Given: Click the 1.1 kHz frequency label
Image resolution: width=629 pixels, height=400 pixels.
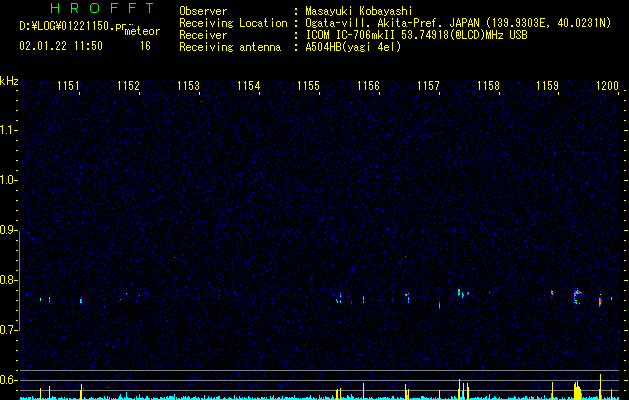Looking at the screenshot, I should [x=8, y=130].
